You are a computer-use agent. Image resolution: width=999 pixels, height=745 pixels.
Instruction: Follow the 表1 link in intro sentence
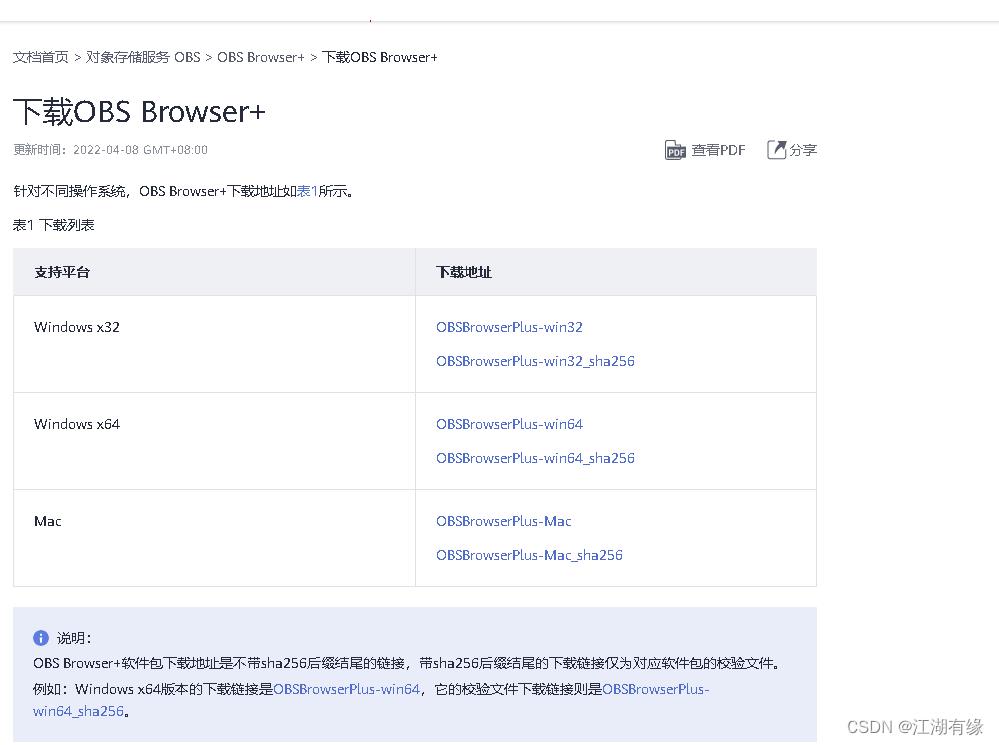307,191
